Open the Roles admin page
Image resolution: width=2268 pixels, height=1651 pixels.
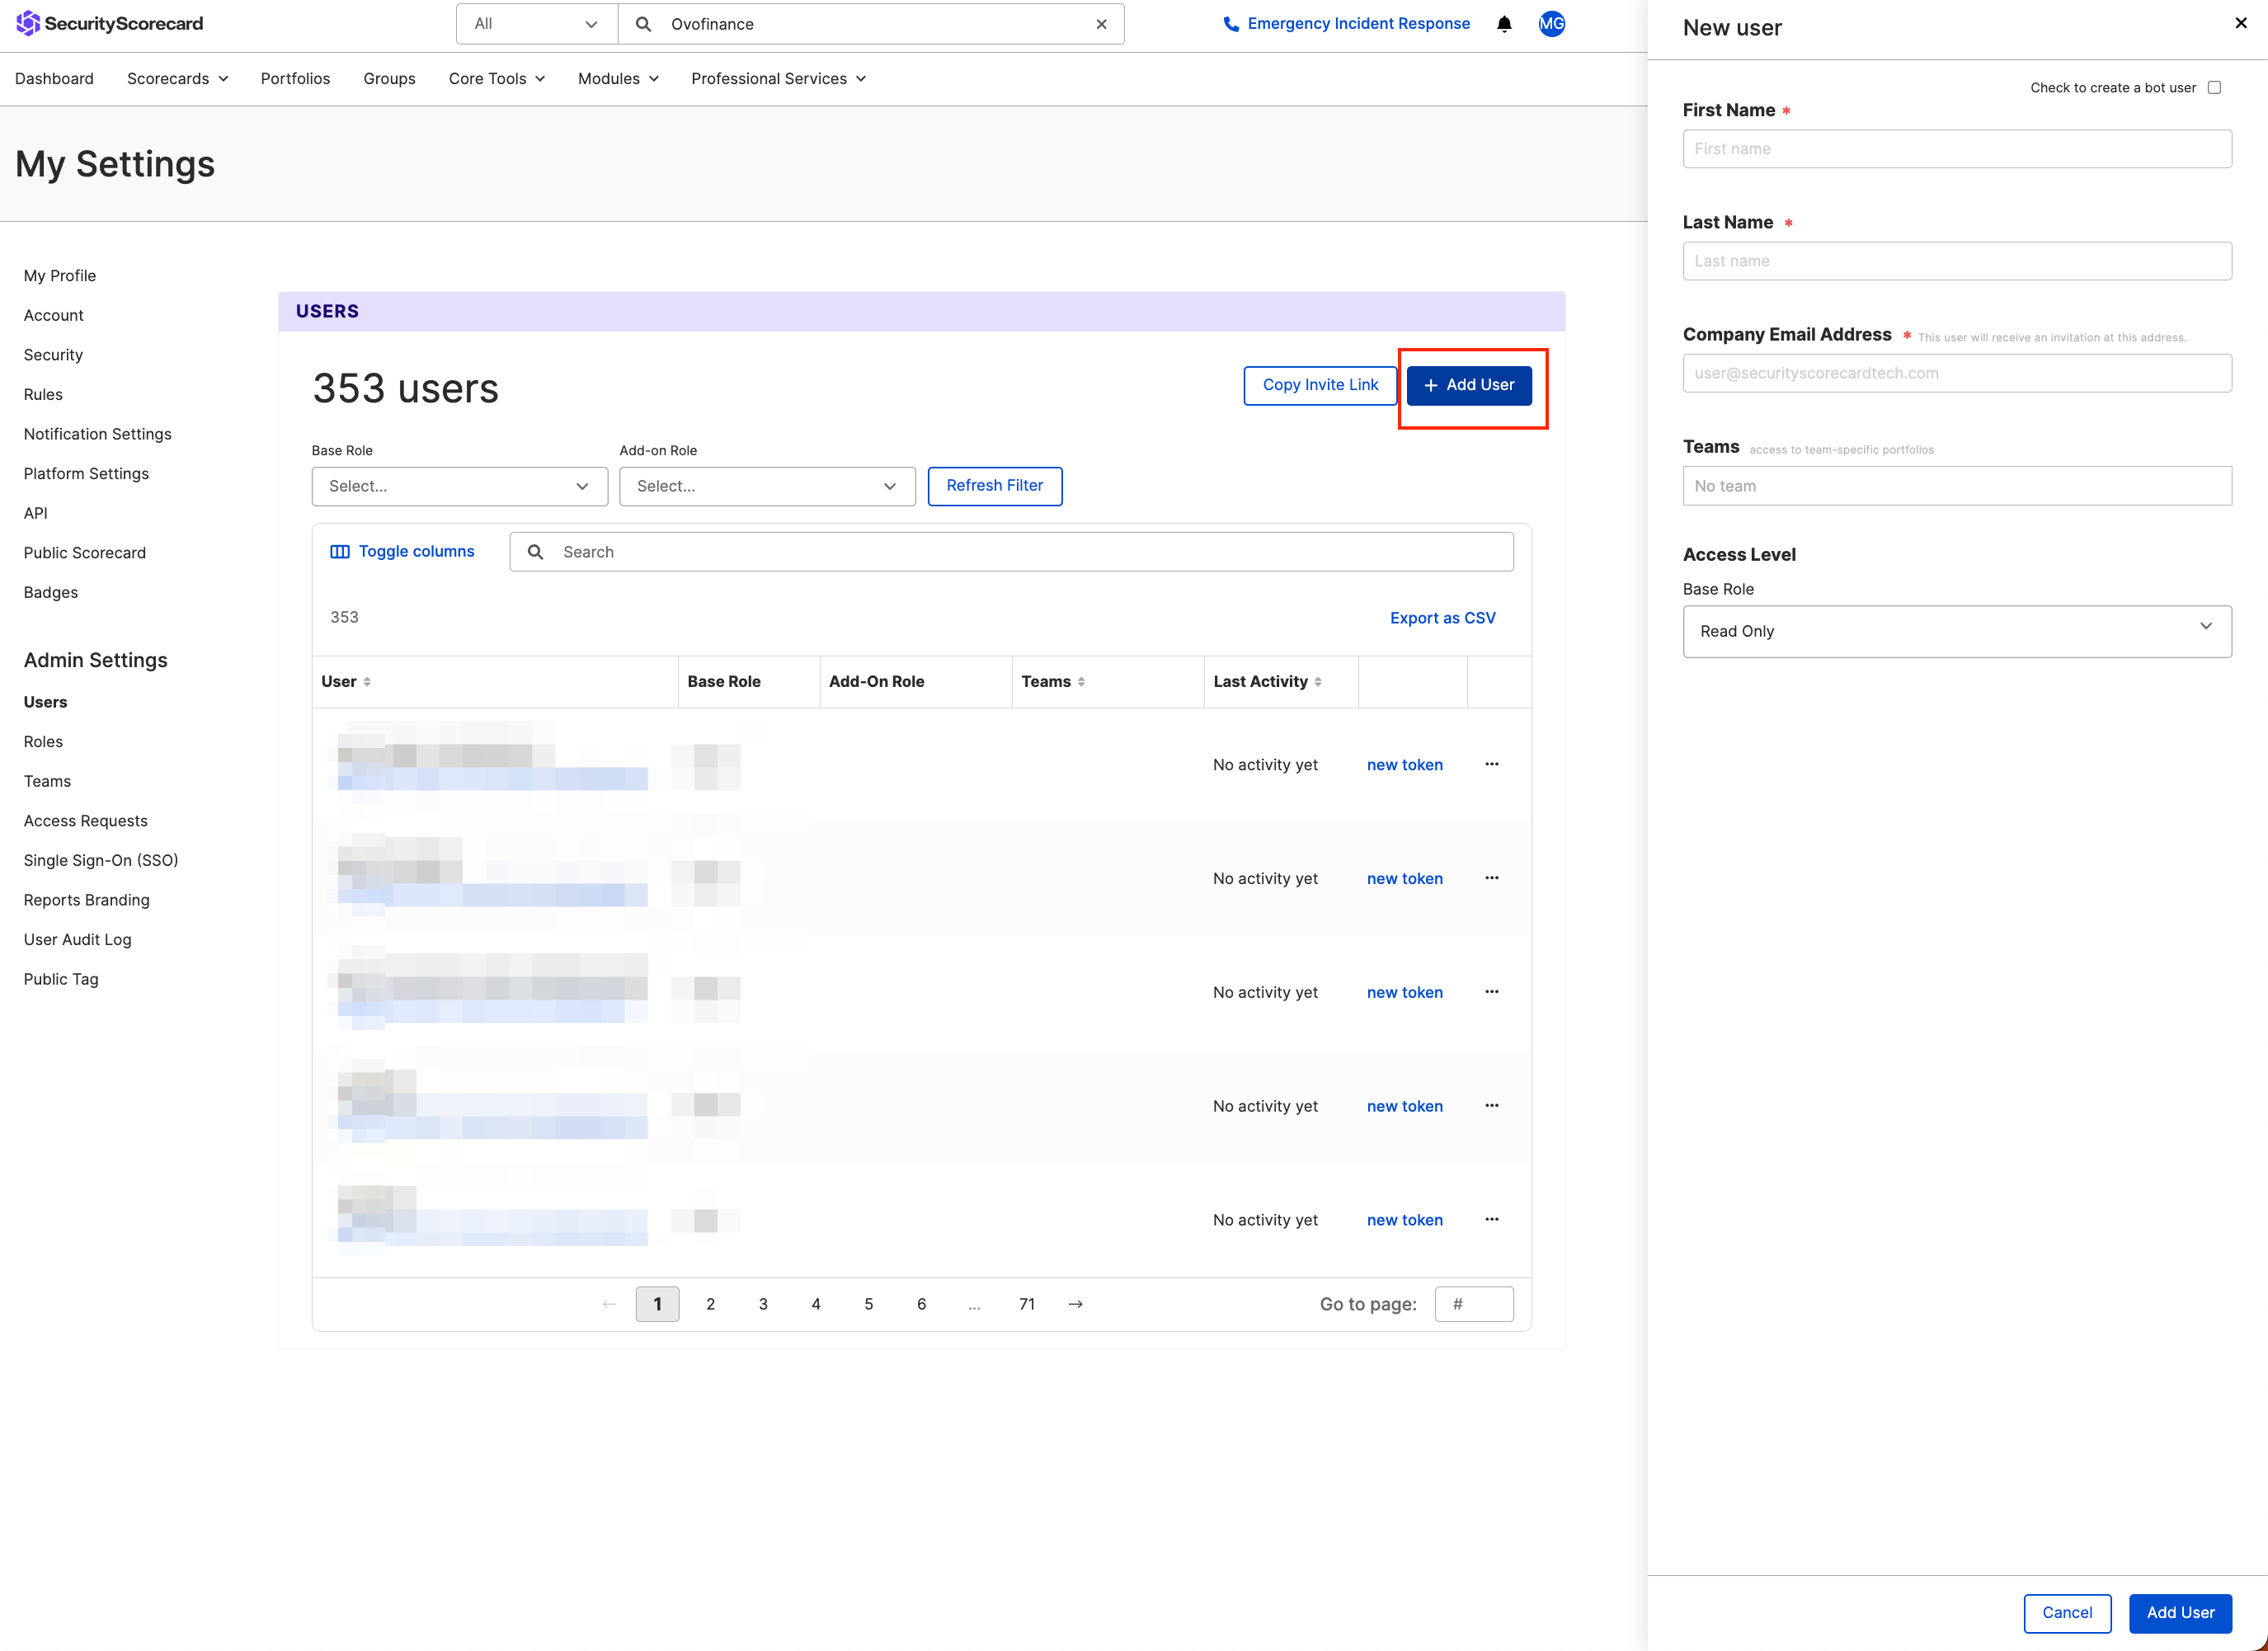[x=43, y=742]
